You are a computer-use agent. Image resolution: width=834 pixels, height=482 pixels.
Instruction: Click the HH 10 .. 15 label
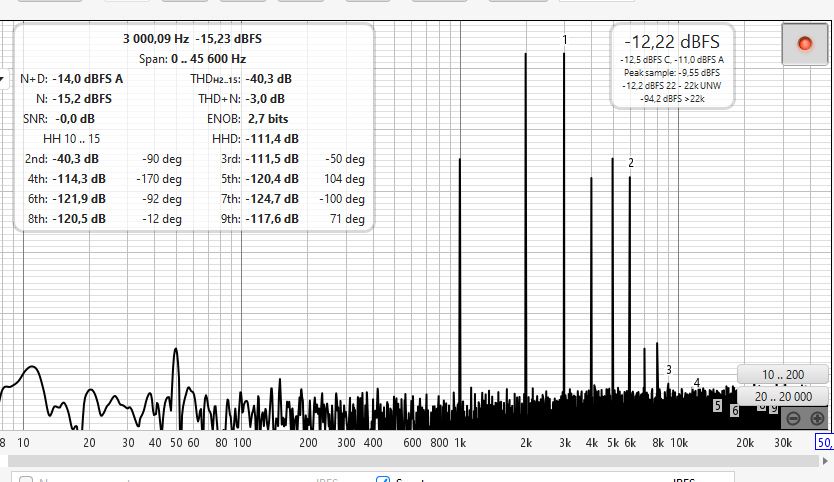[71, 139]
